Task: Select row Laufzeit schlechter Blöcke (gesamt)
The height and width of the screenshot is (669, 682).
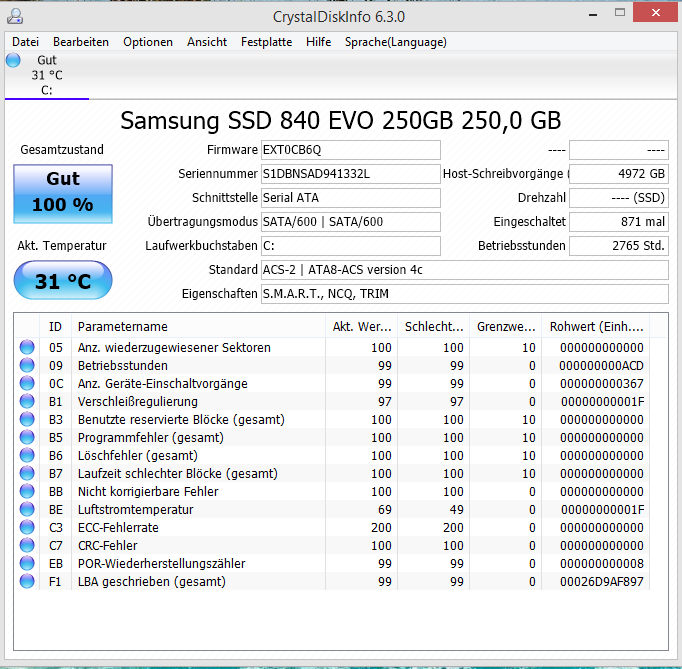Action: click(332, 473)
